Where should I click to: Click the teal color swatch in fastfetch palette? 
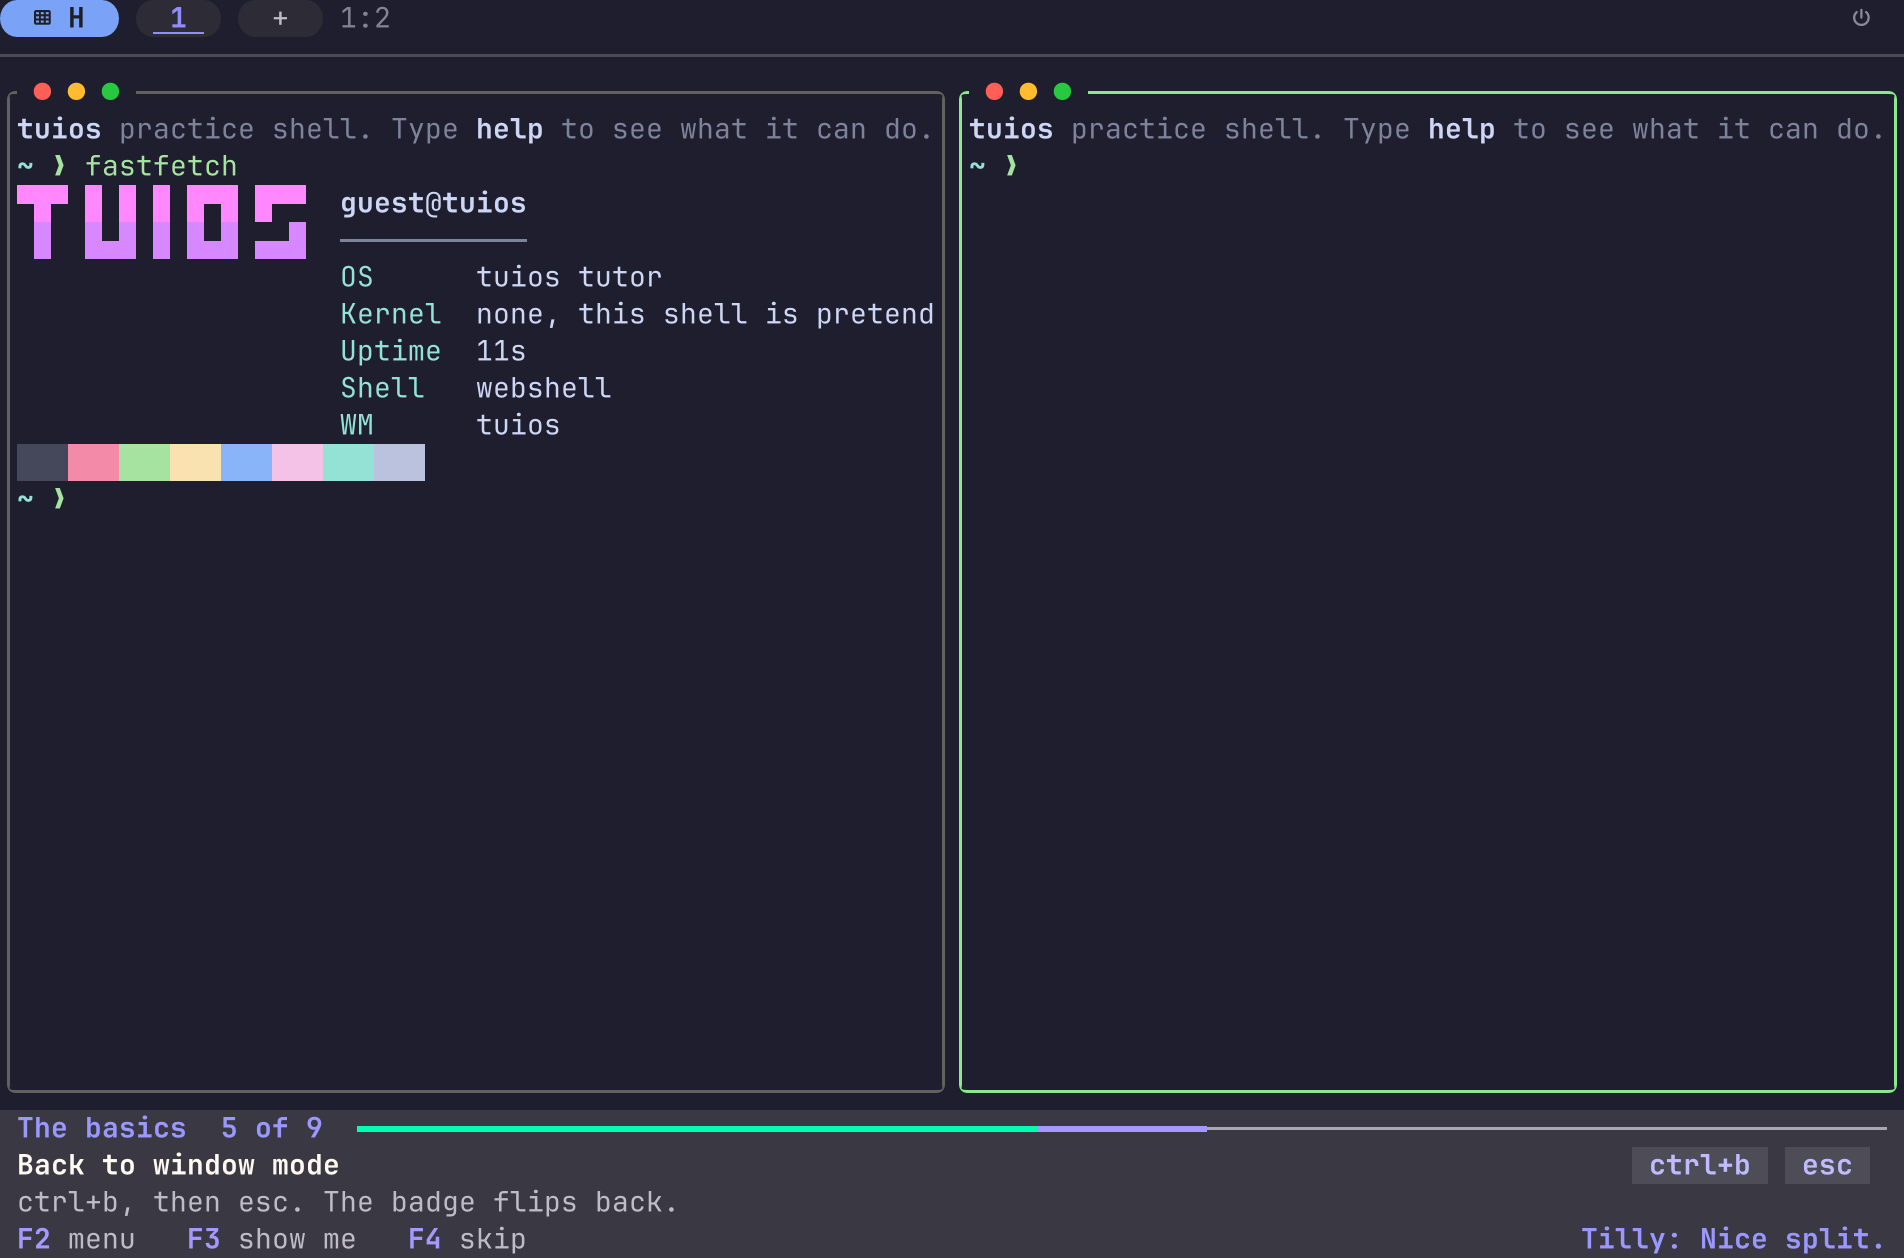click(348, 462)
